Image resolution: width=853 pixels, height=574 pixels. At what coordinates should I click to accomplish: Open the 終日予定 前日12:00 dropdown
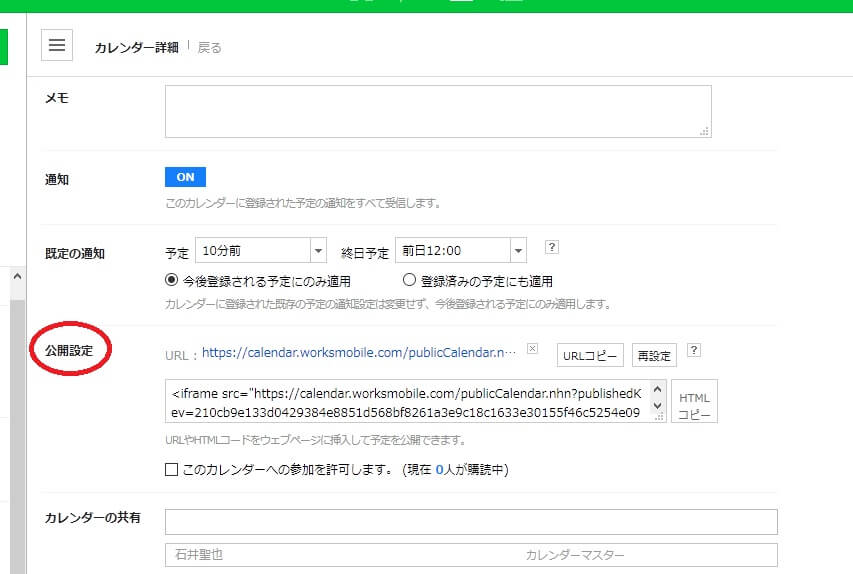click(x=460, y=251)
